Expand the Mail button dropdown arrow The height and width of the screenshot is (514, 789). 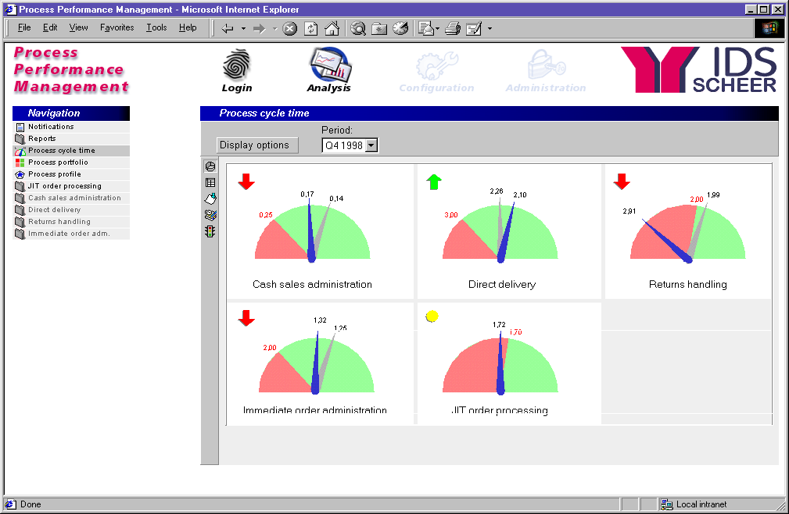437,29
